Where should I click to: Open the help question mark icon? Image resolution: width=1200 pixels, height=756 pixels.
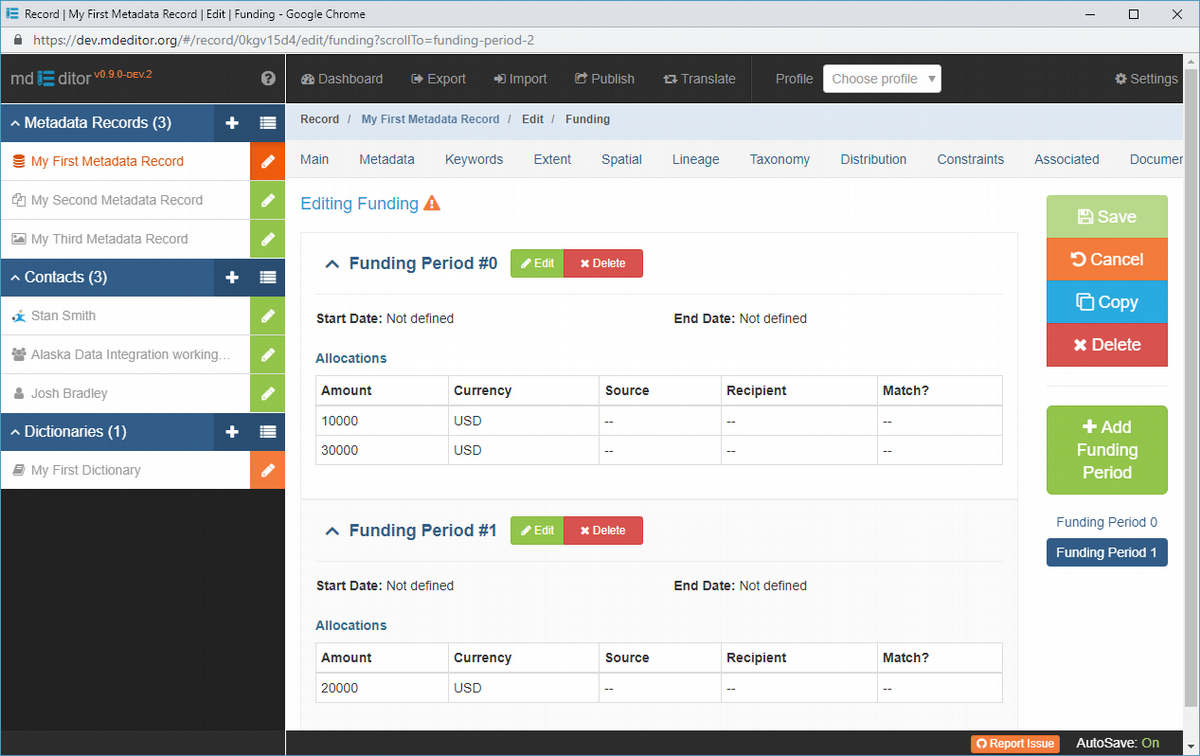tap(268, 79)
